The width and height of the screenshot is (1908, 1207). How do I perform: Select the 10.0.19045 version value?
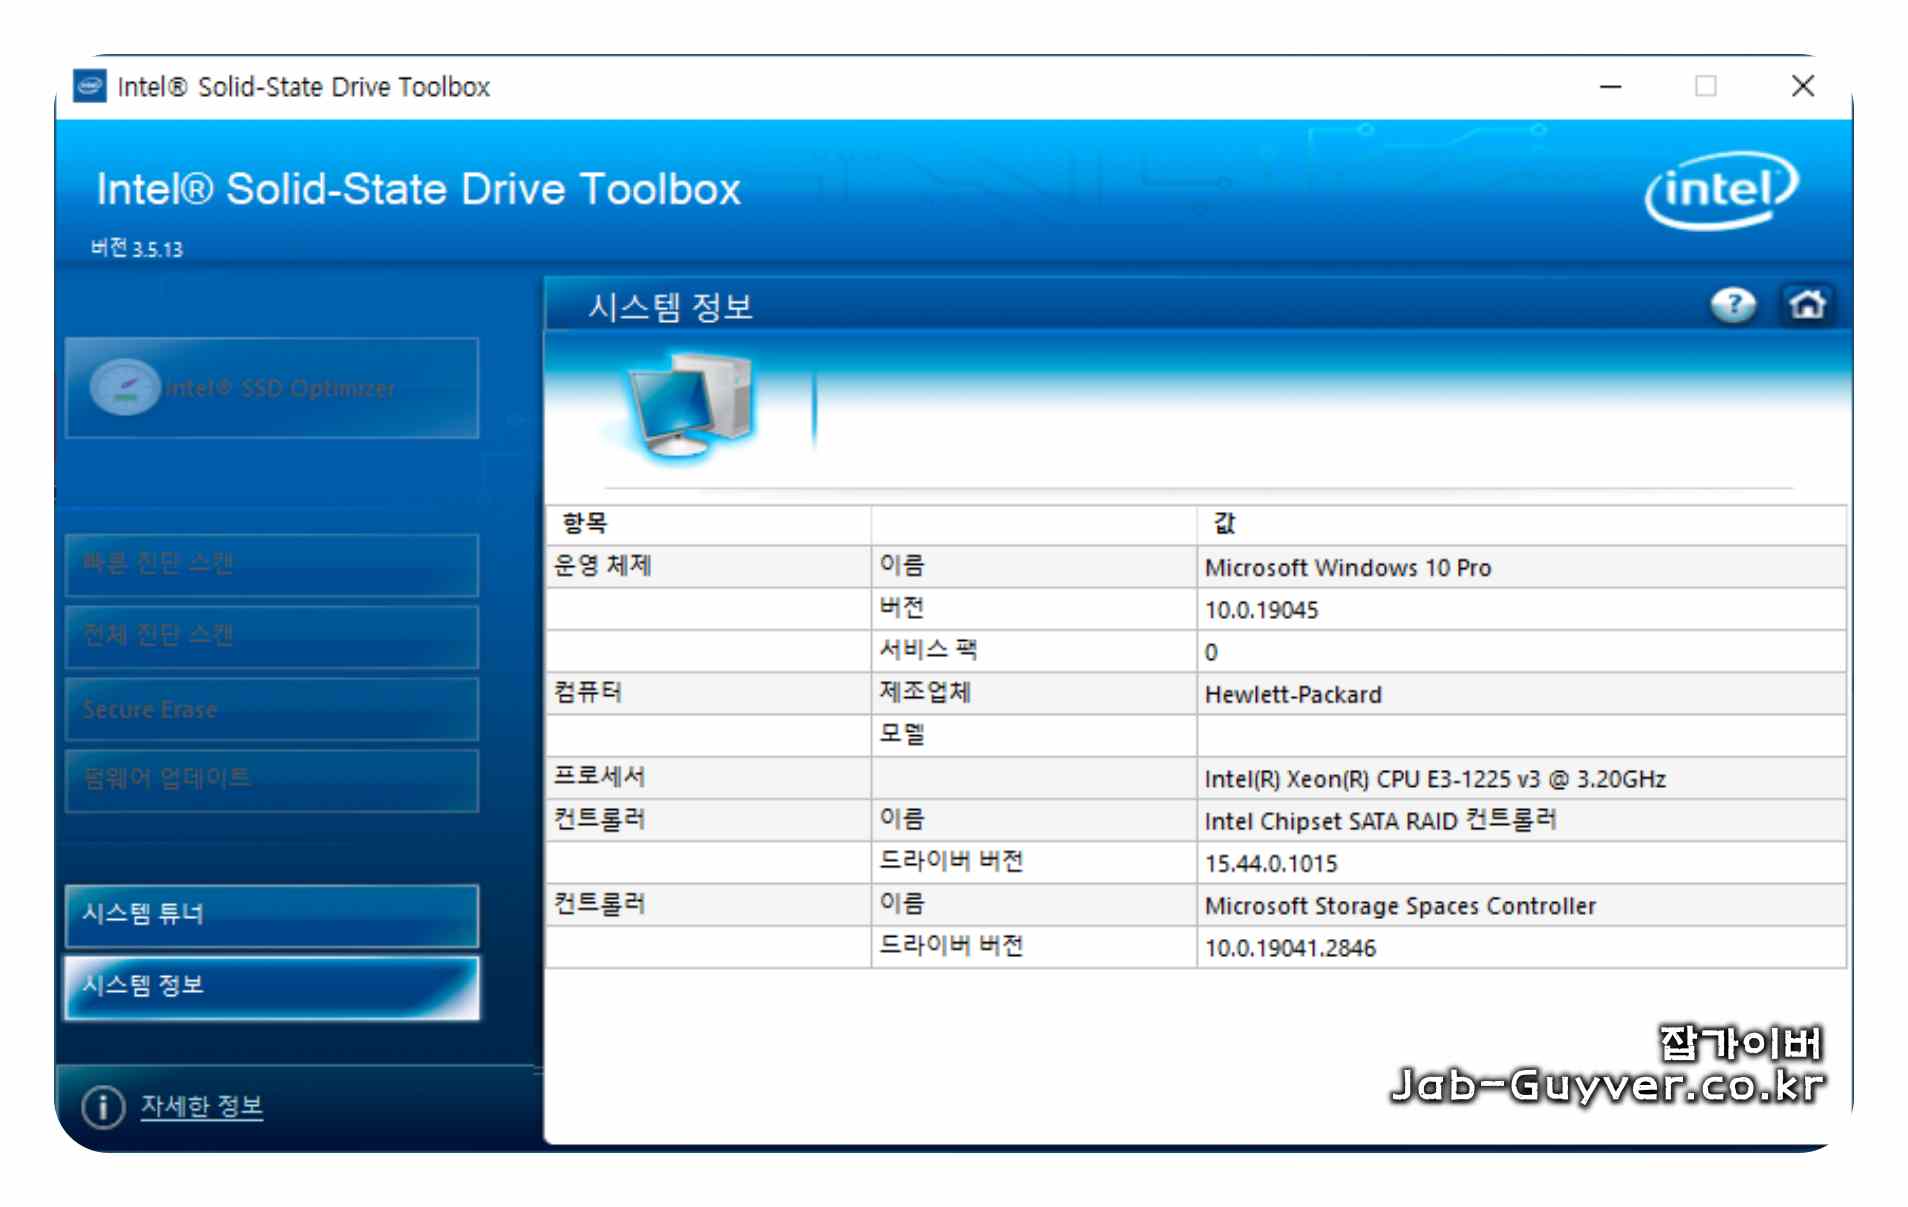click(x=1520, y=609)
